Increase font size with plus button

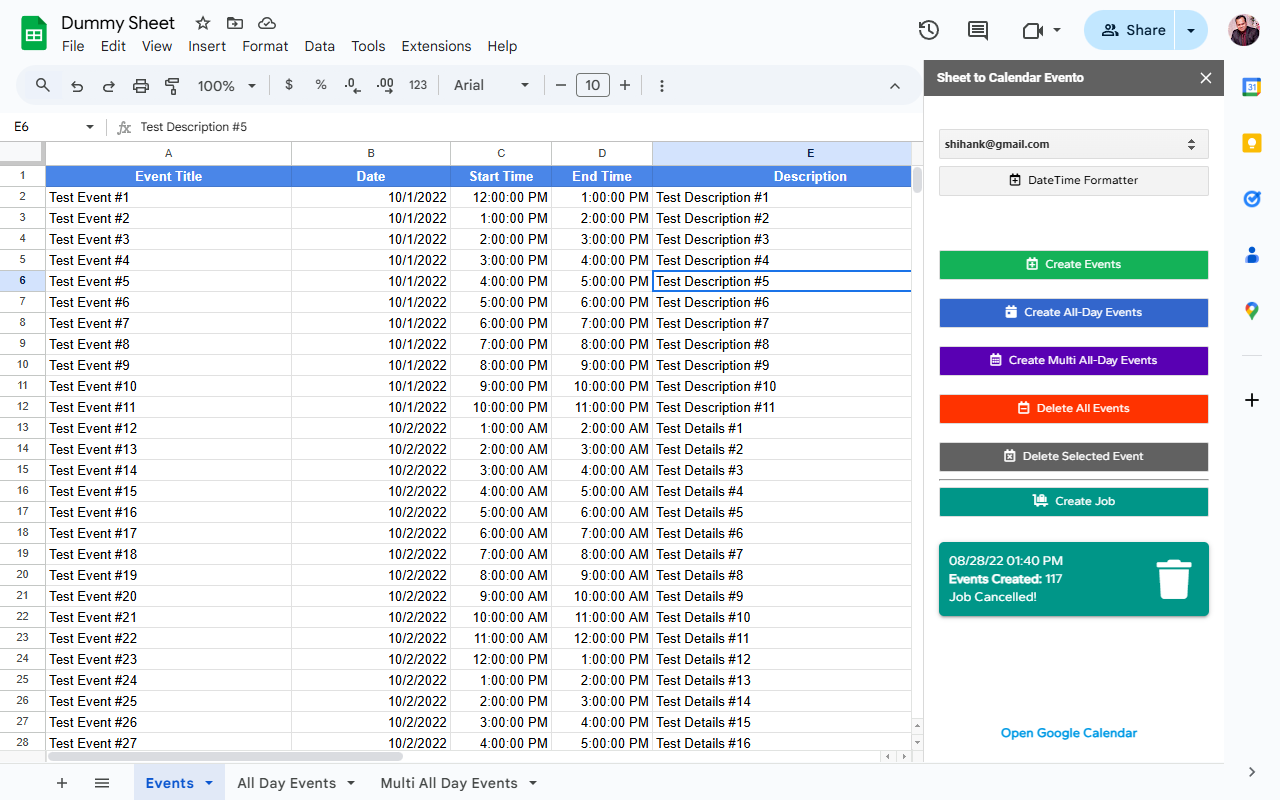pyautogui.click(x=625, y=86)
